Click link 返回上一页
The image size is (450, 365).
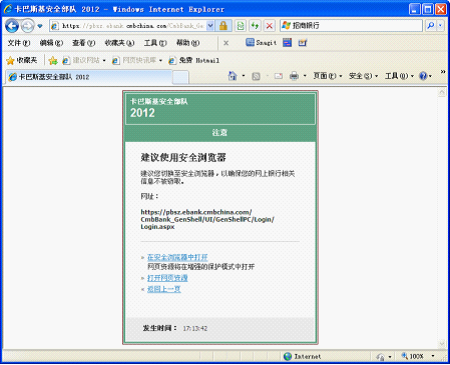pyautogui.click(x=164, y=289)
